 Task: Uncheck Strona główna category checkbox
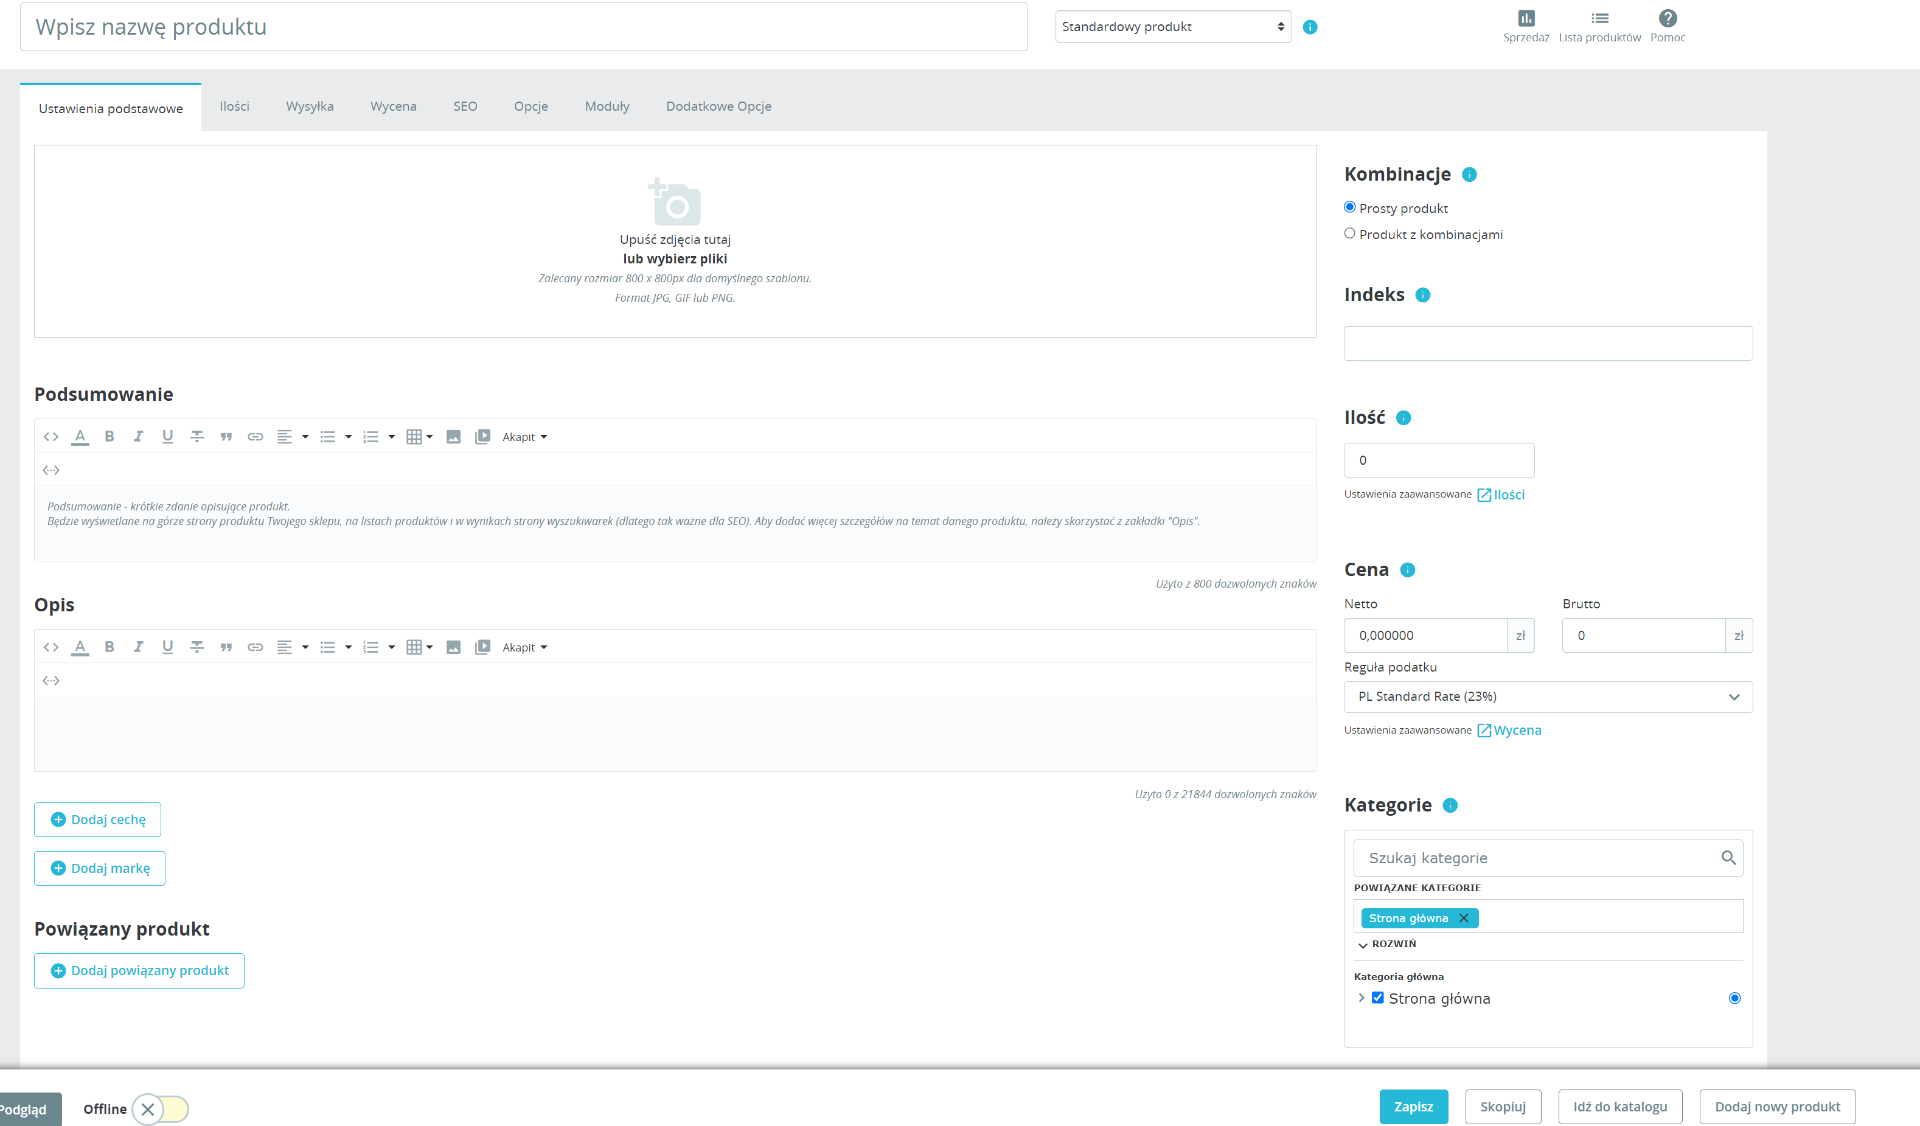[1378, 998]
